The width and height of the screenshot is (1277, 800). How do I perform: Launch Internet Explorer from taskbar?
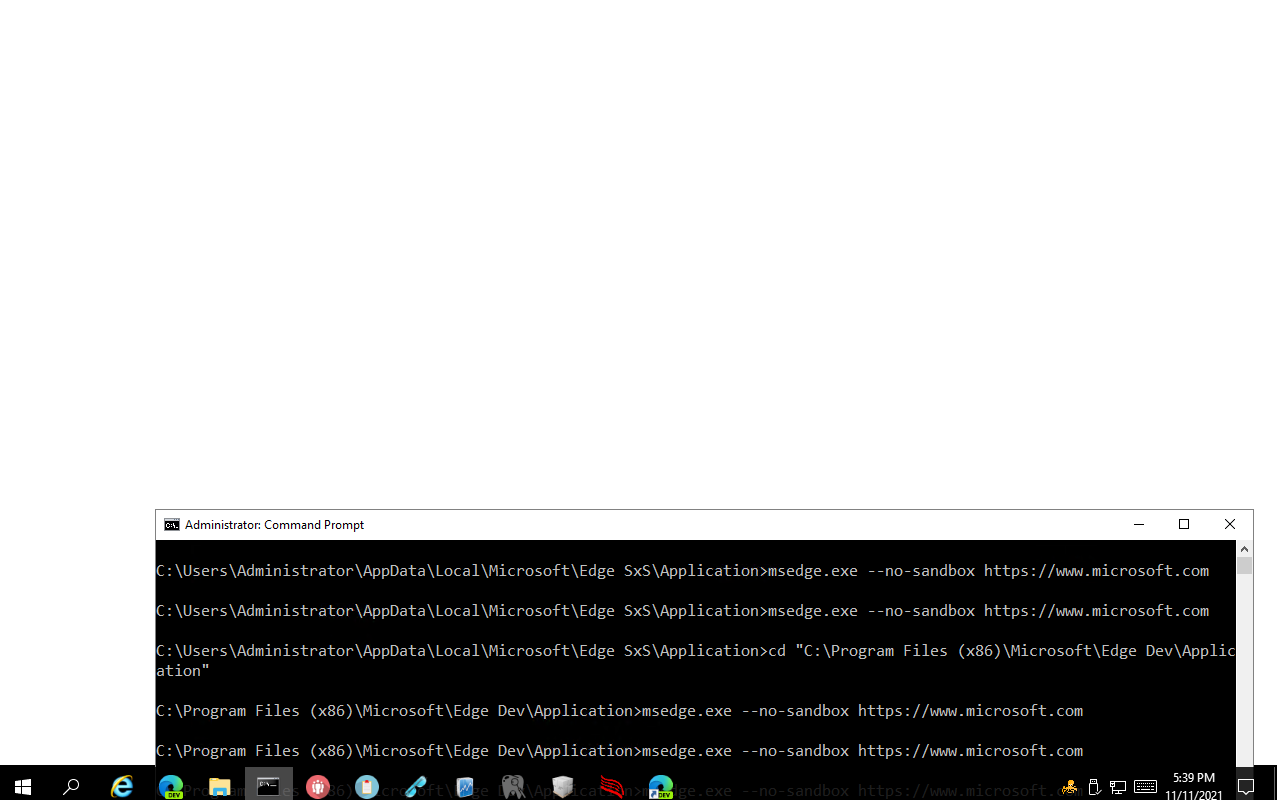tap(122, 787)
